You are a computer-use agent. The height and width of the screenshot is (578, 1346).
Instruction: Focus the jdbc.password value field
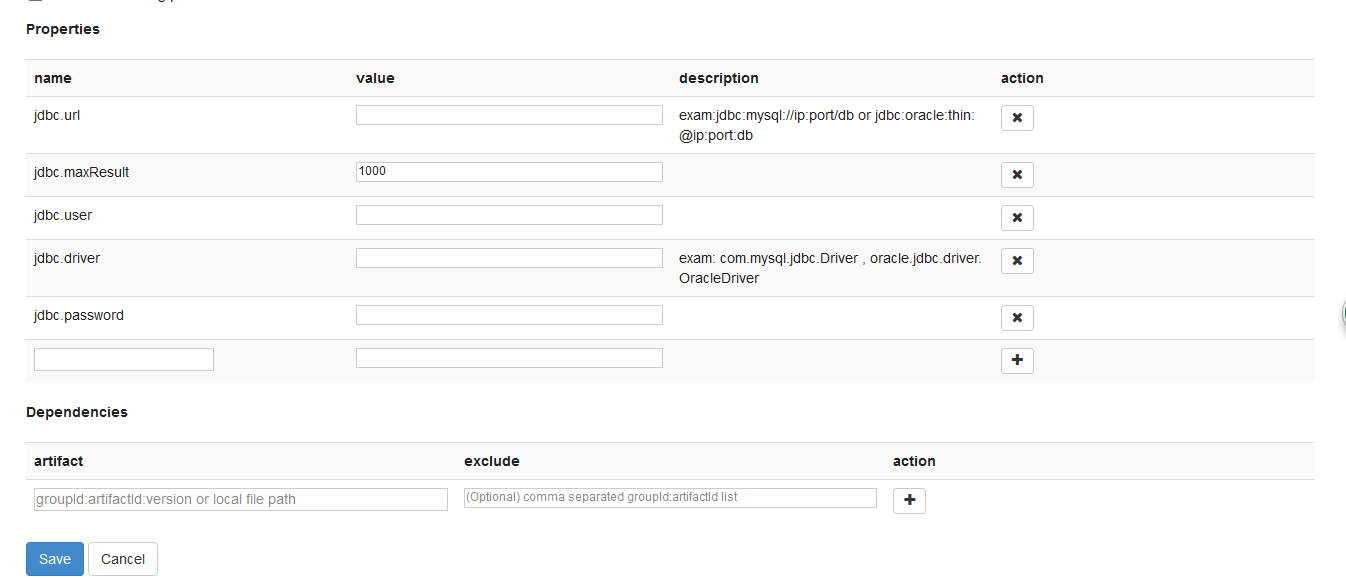[x=509, y=315]
